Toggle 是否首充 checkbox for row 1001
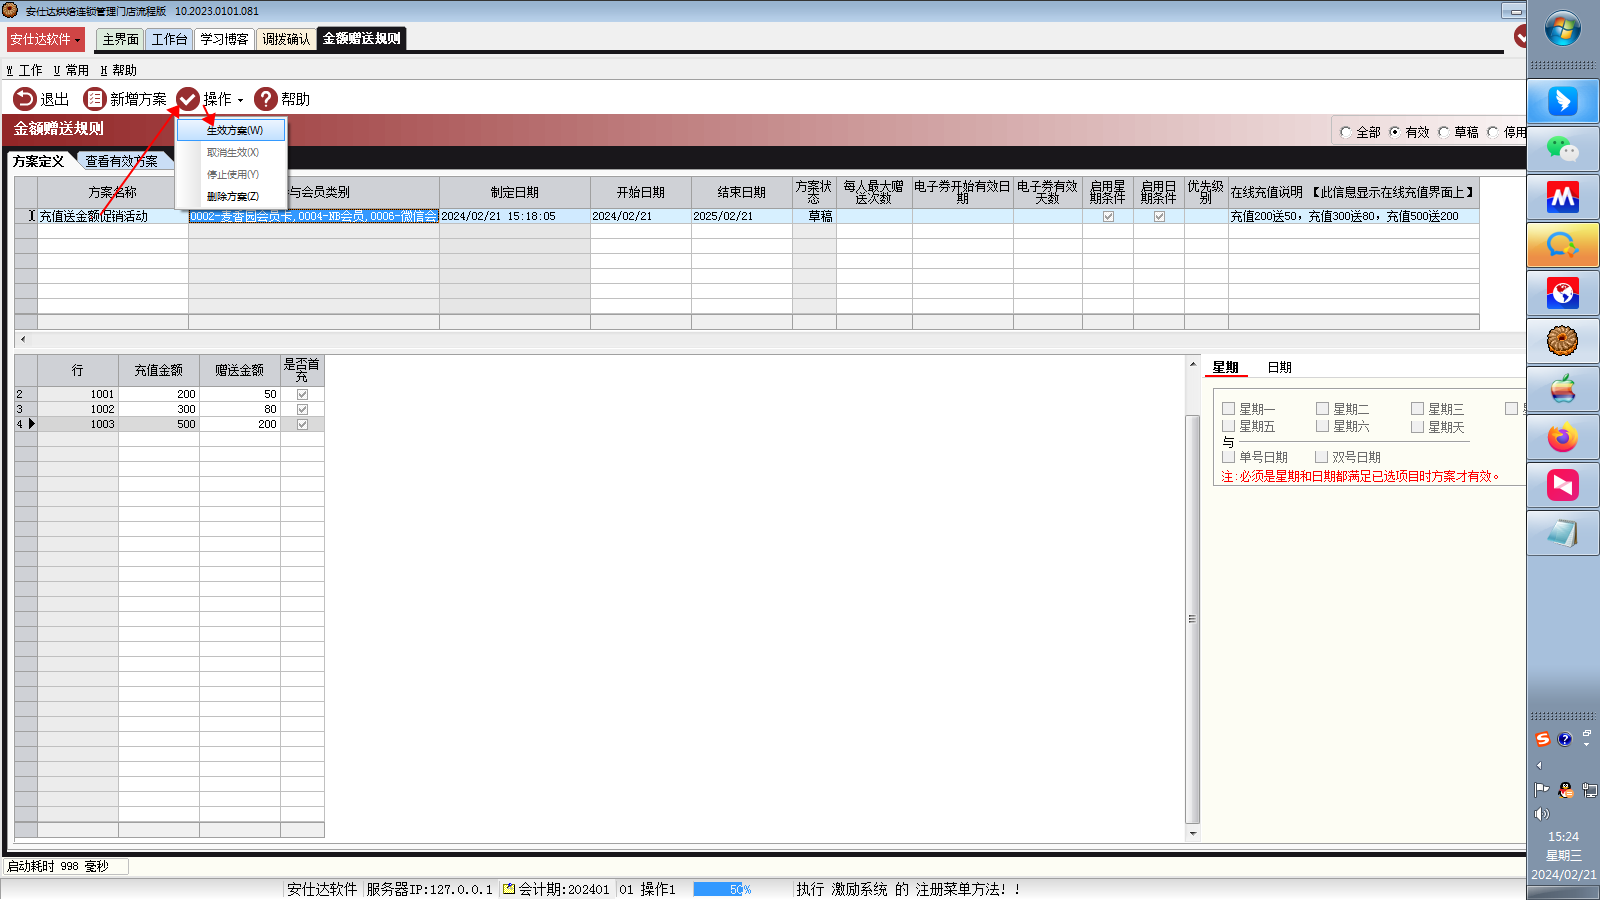Image resolution: width=1600 pixels, height=900 pixels. 302,394
